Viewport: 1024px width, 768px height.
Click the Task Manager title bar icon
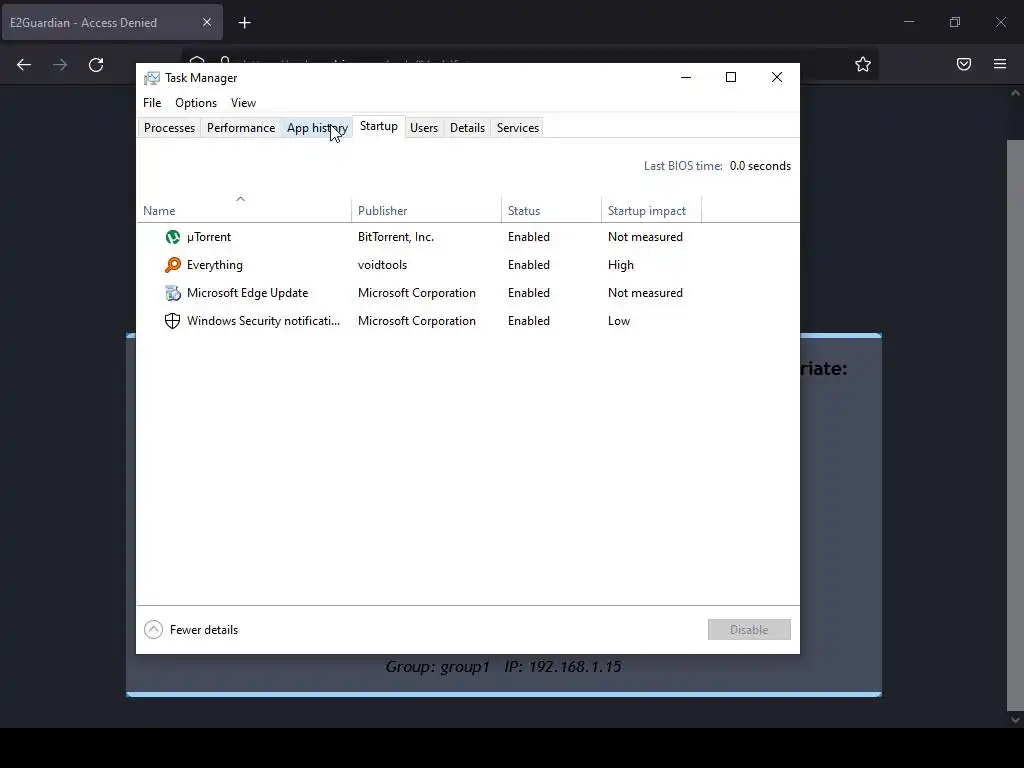pos(152,78)
